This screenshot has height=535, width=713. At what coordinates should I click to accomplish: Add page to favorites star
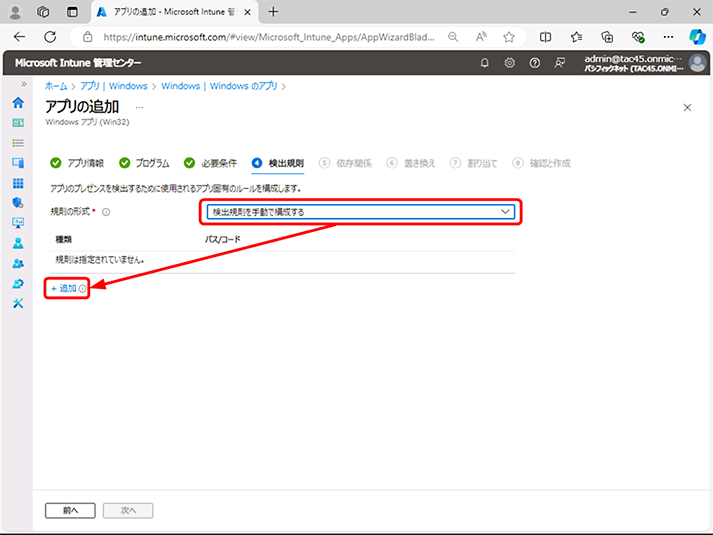pyautogui.click(x=509, y=37)
